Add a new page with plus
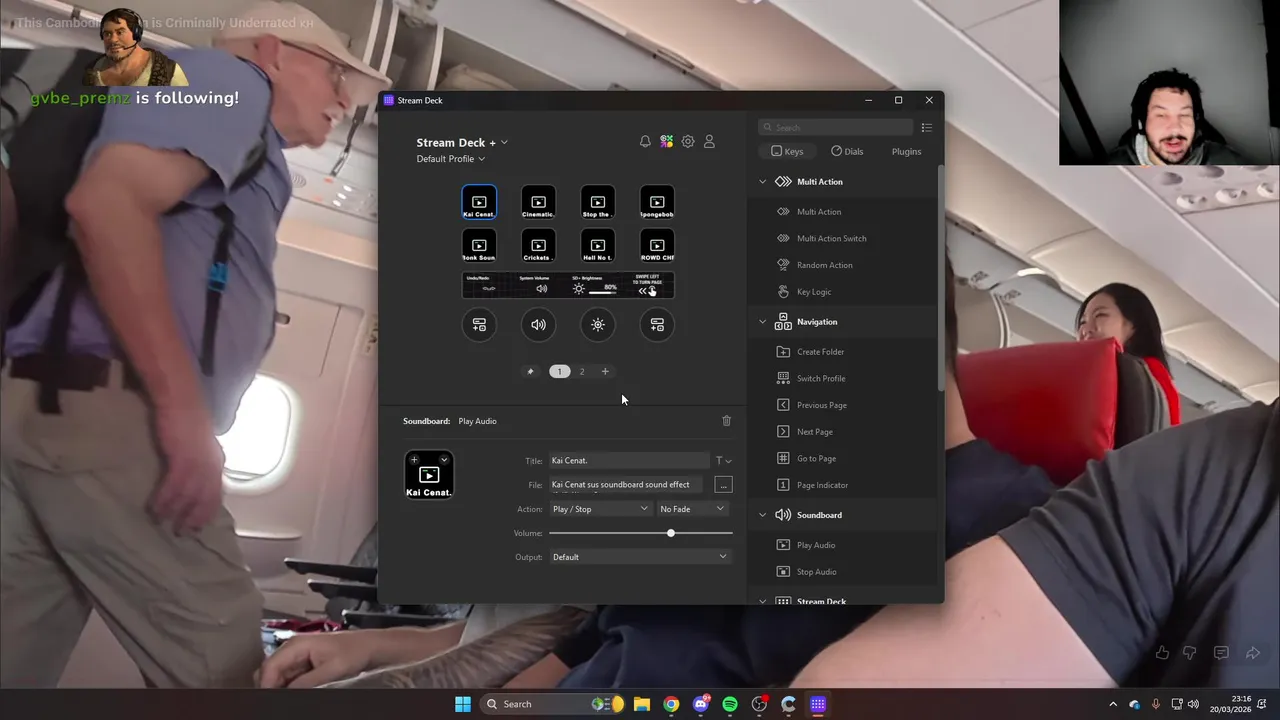 click(605, 371)
